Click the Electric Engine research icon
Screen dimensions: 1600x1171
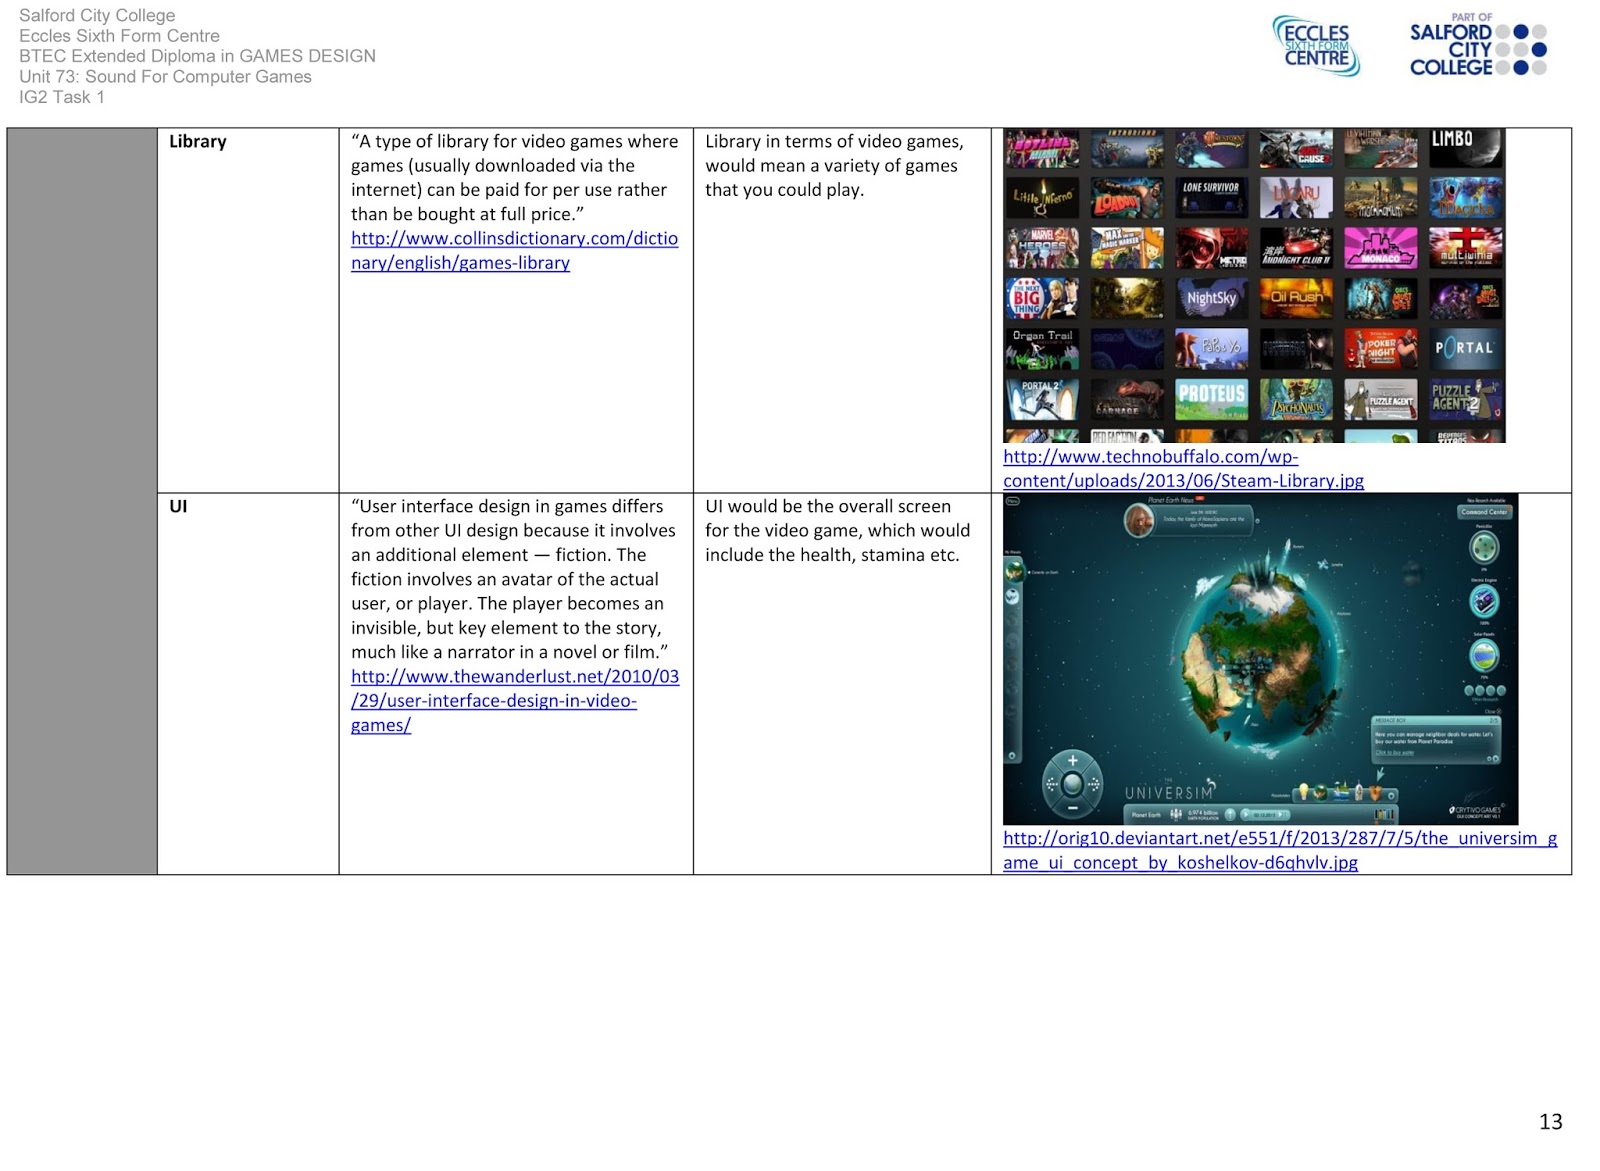[1484, 601]
